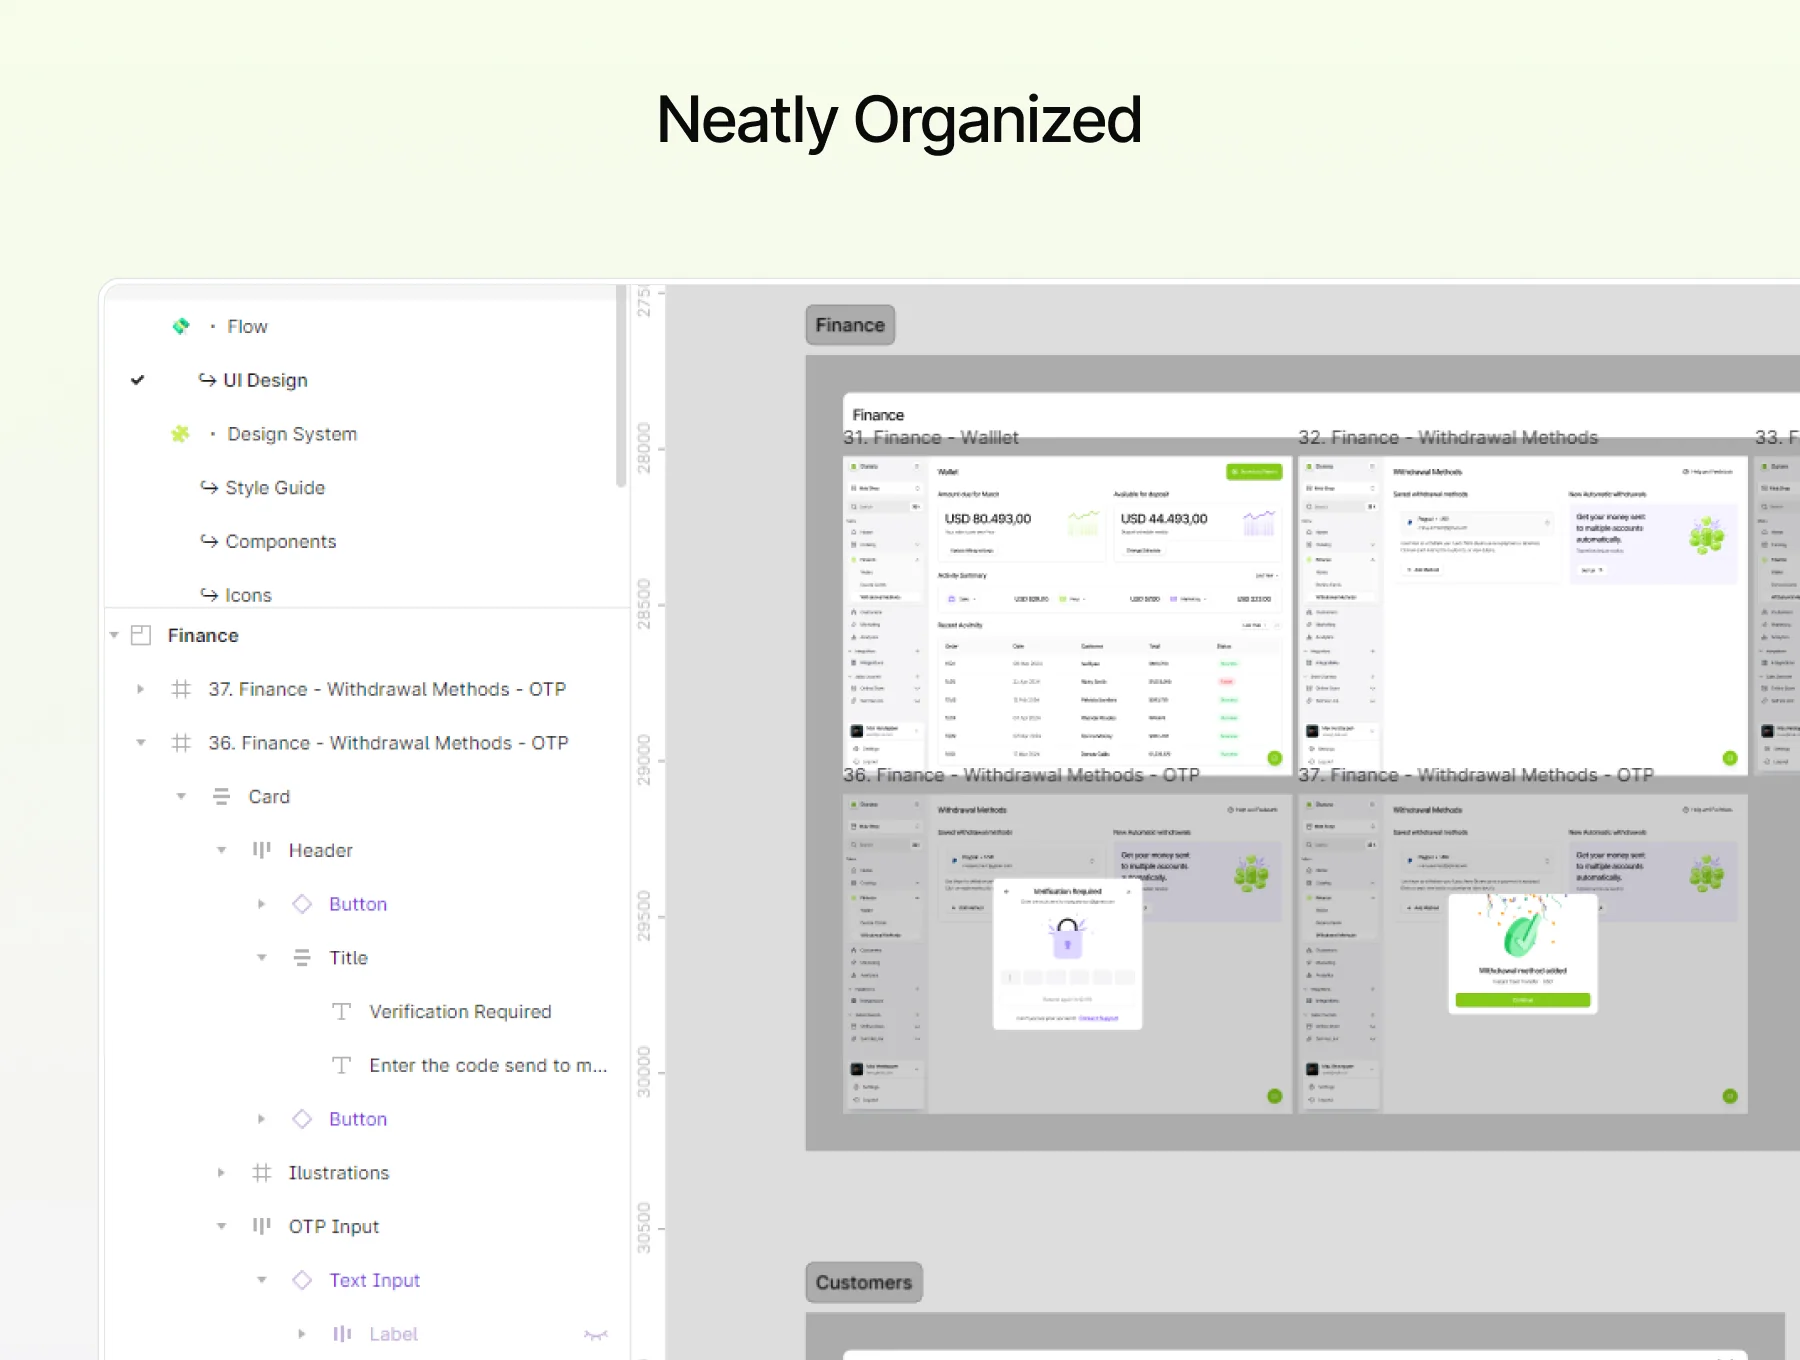The image size is (1800, 1360).
Task: Click the arrow icon before Style Guide
Action: coord(209,487)
